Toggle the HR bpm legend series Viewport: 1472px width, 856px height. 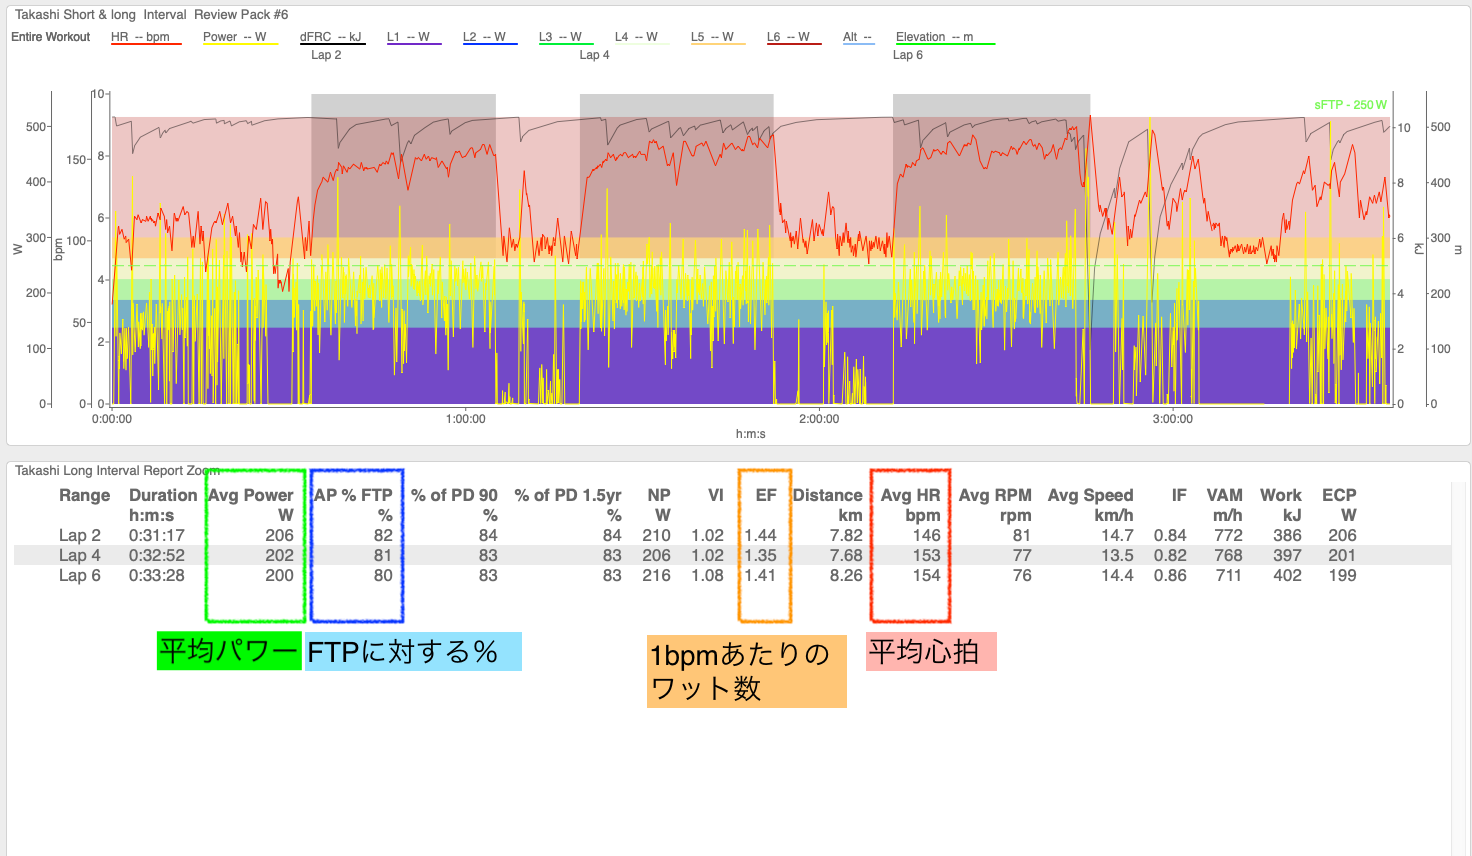pos(140,37)
